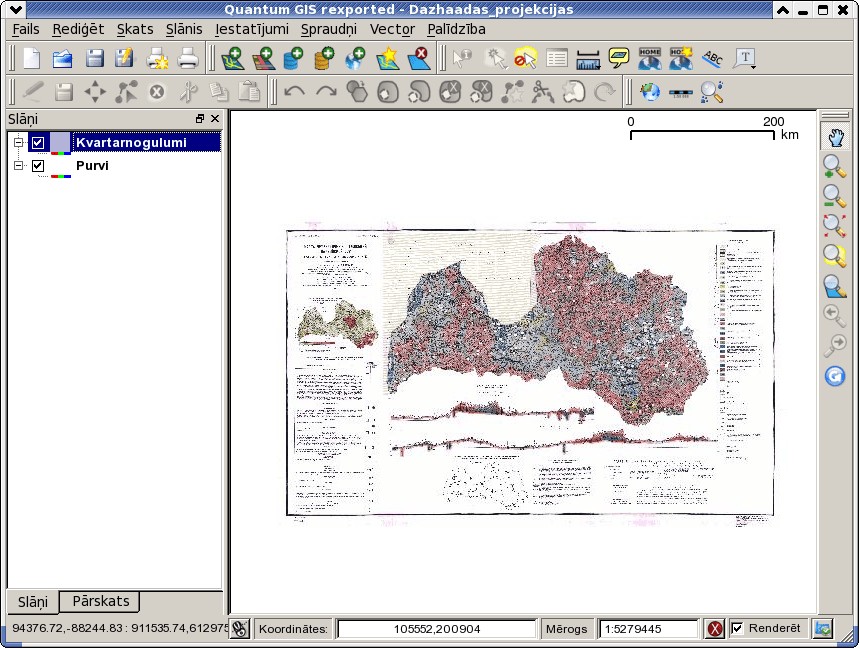Toggle ABC labeling tool
859x648 pixels.
[713, 58]
